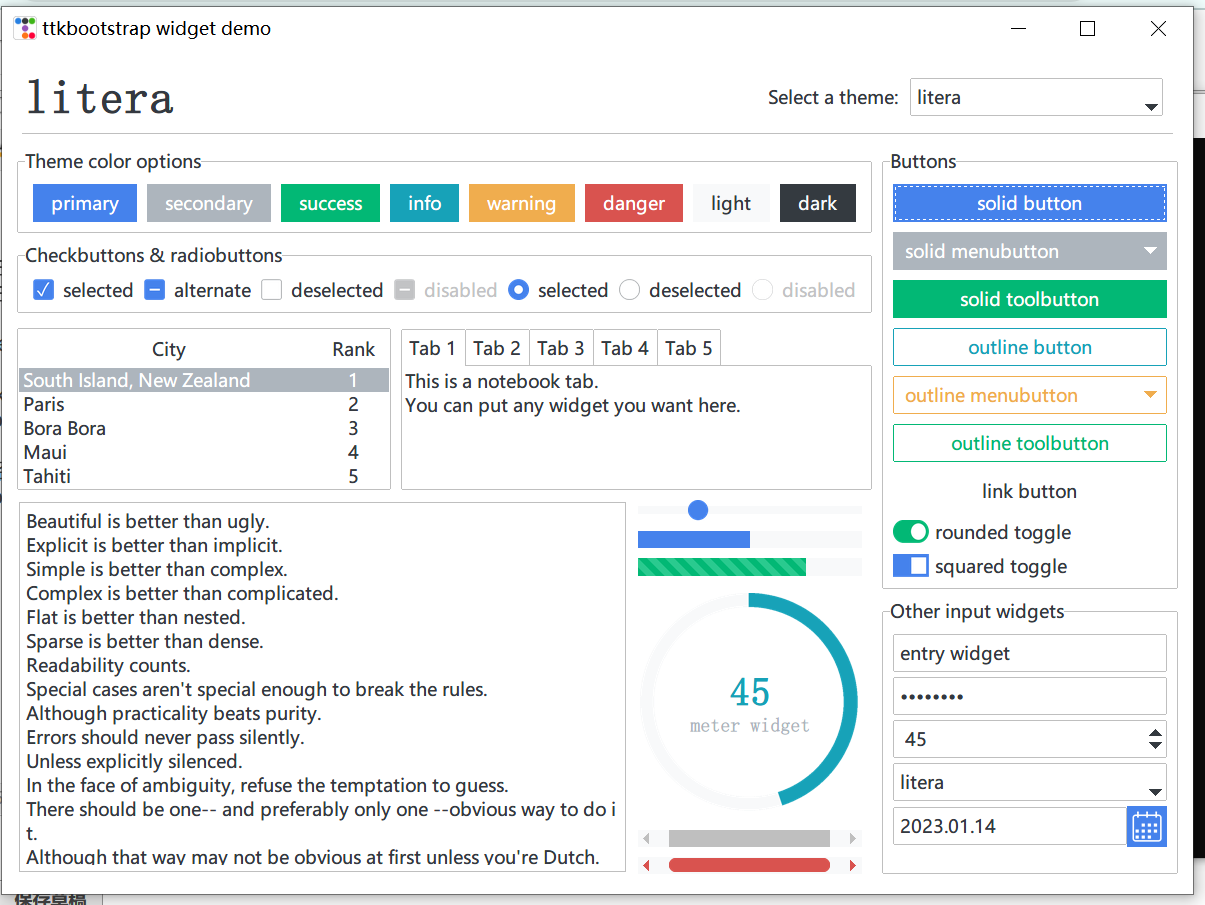Open the solid menubutton dropdown
Image resolution: width=1205 pixels, height=905 pixels.
click(x=1030, y=251)
